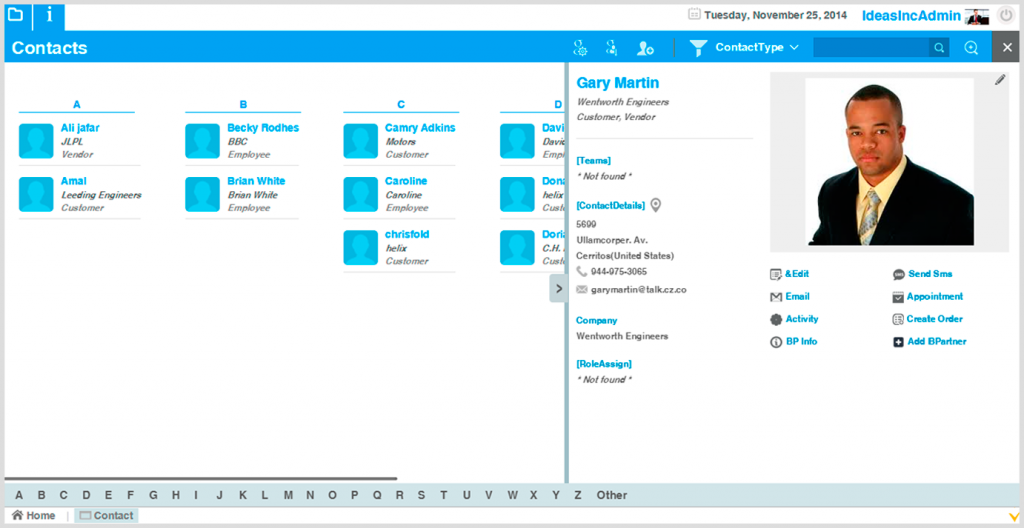Click Add BPartner

929,342
